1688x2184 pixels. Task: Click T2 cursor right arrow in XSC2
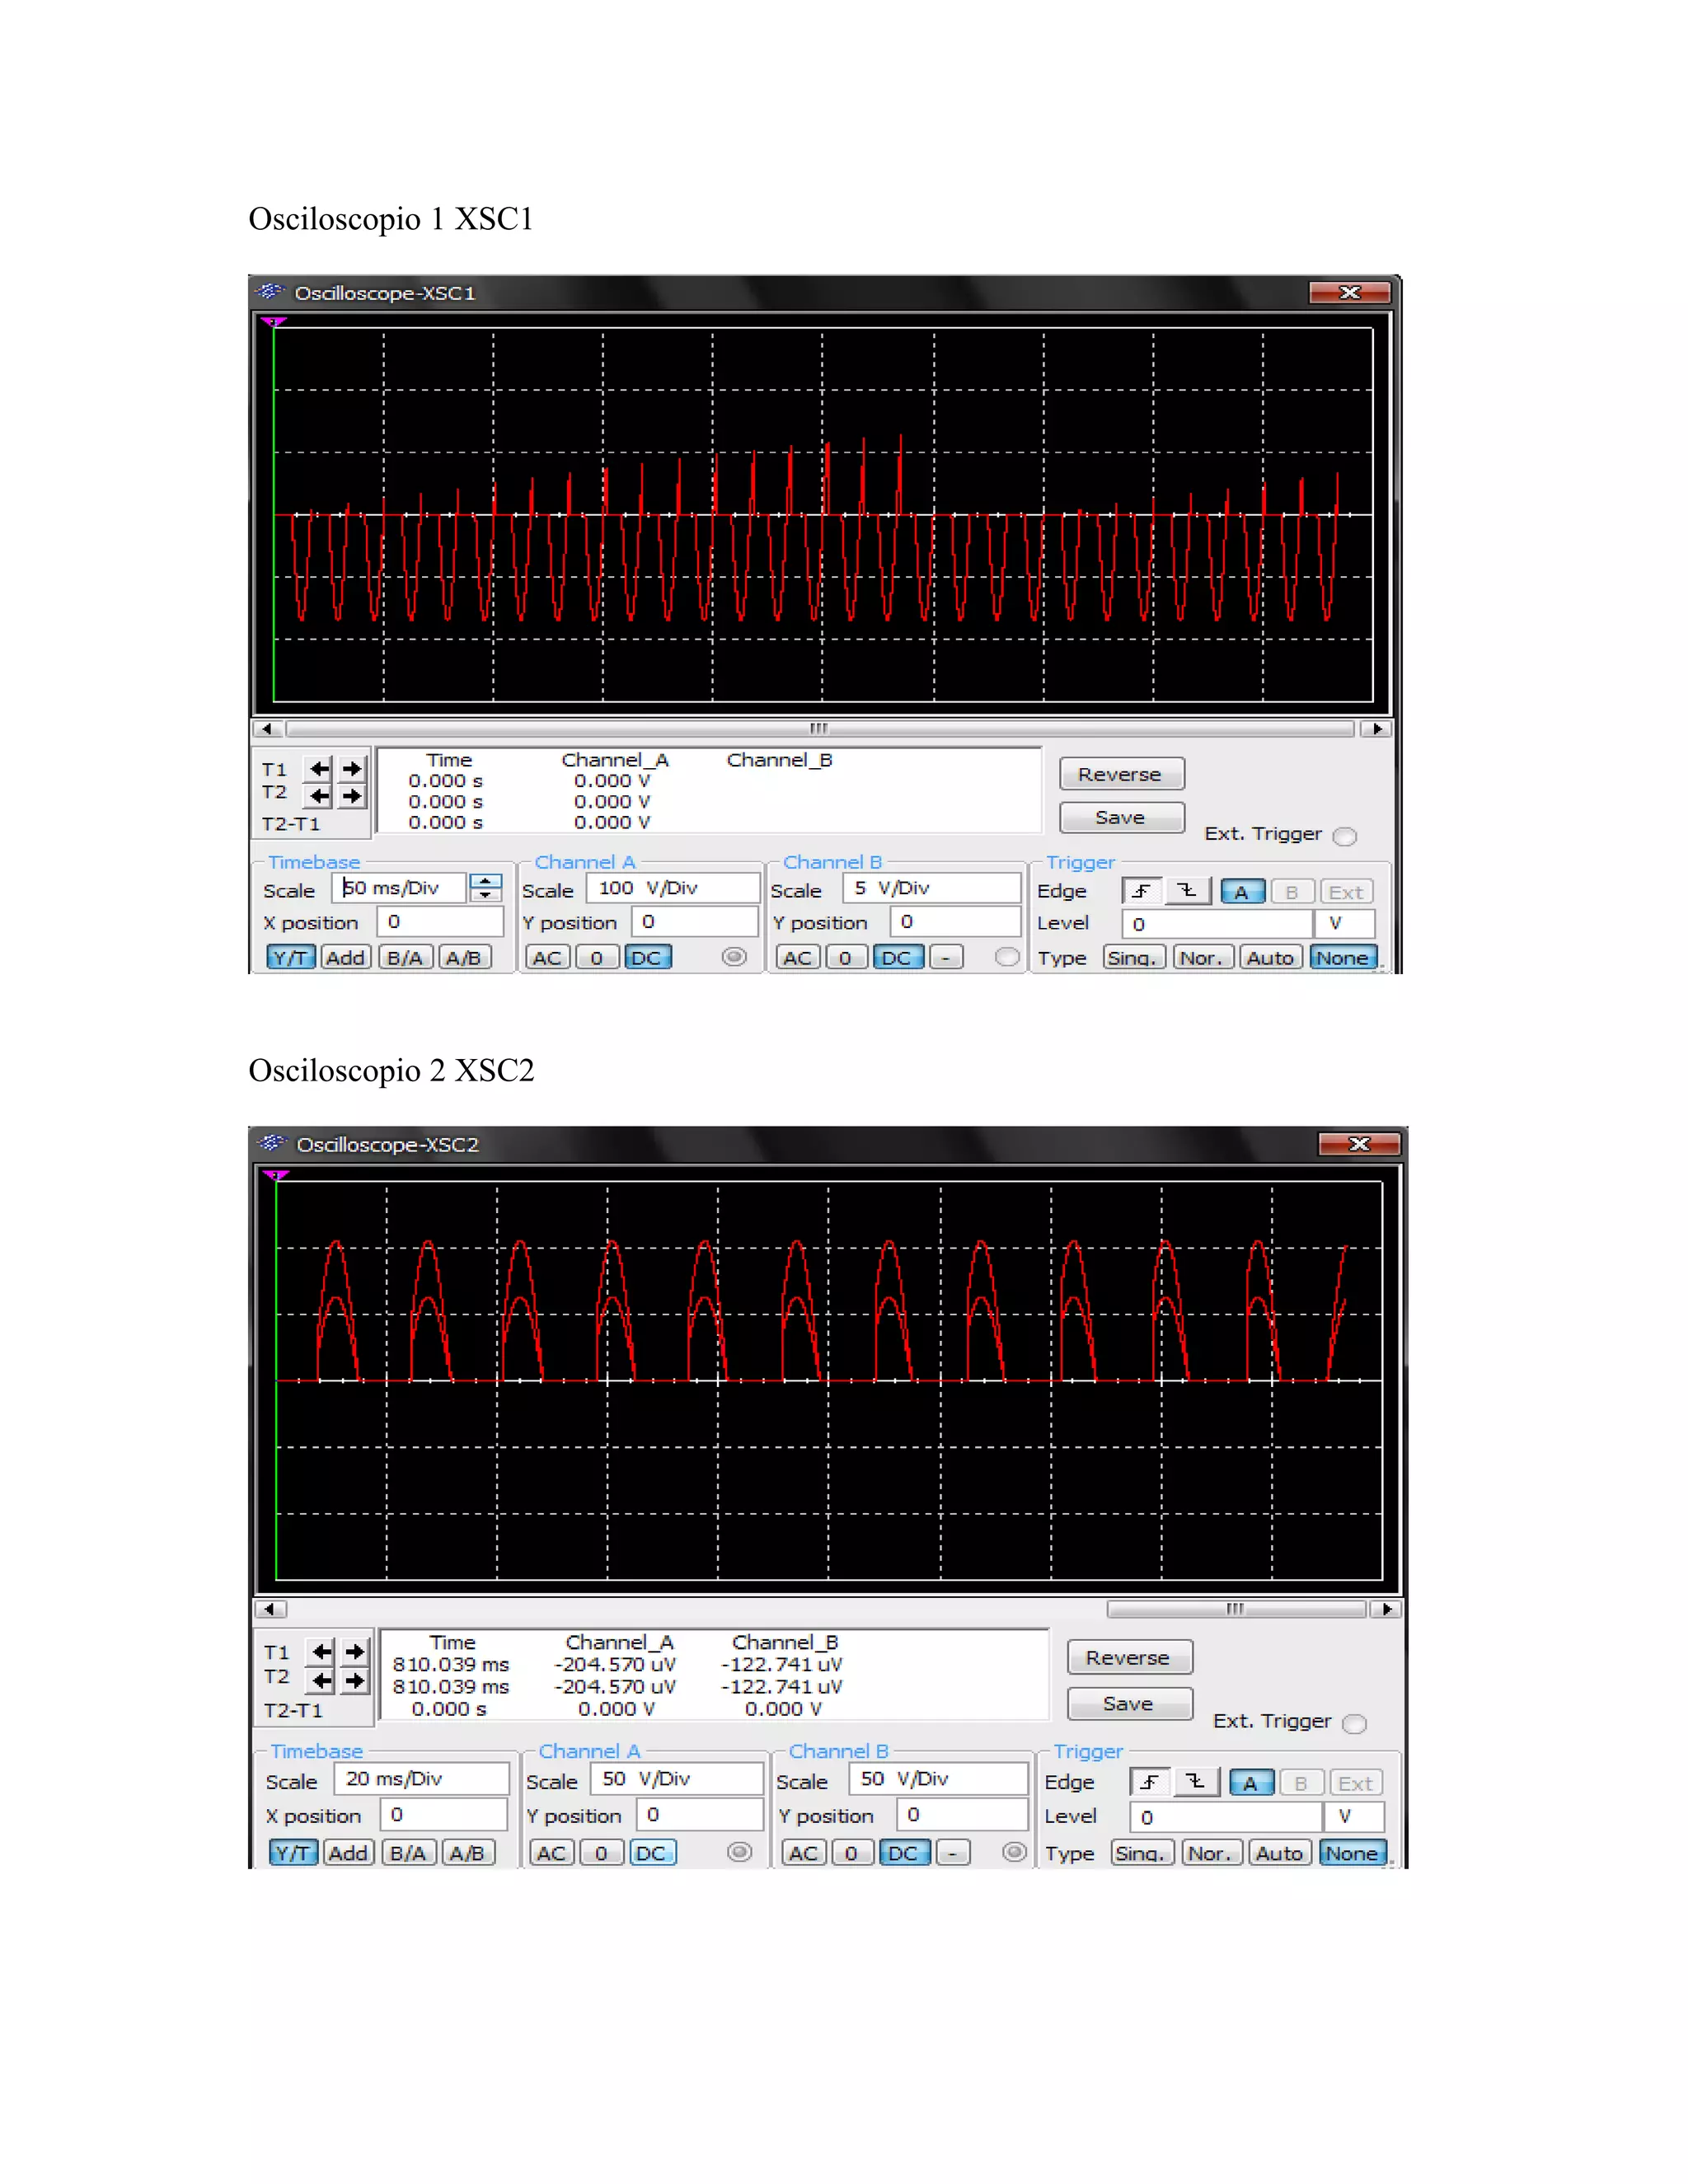(x=355, y=1681)
